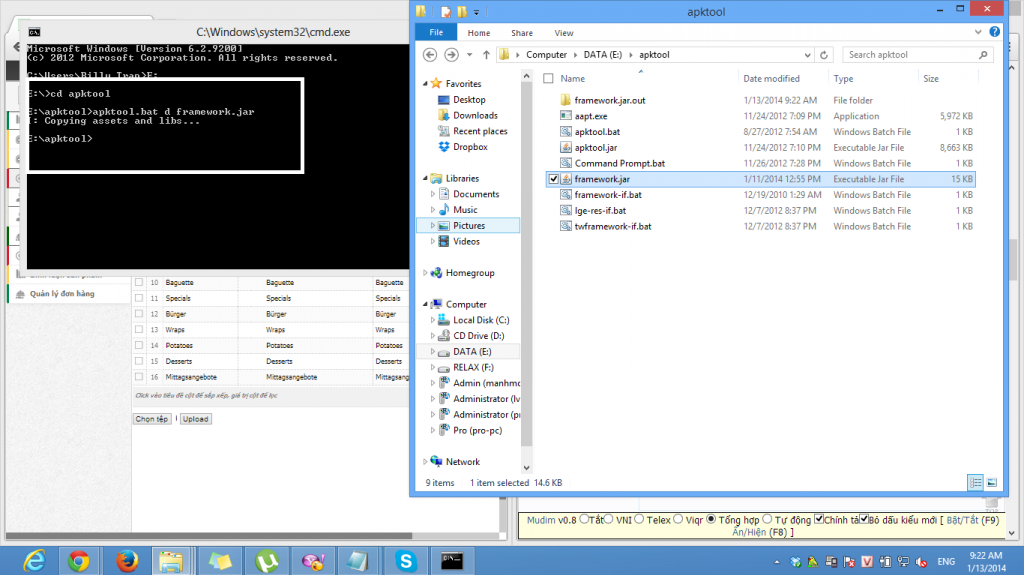Check row 14 Potatoes checkbox
The width and height of the screenshot is (1024, 575).
click(x=139, y=345)
